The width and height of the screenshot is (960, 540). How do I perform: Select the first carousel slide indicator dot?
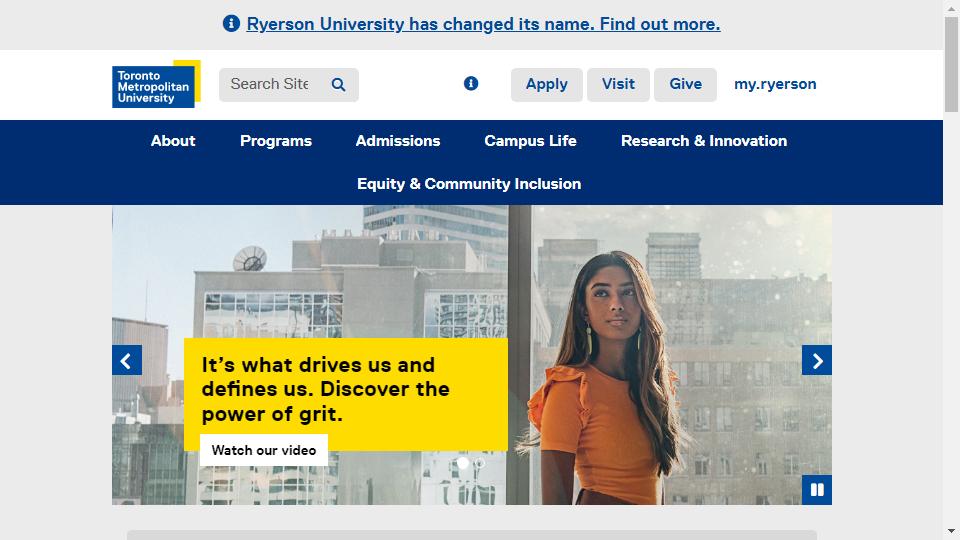click(x=463, y=463)
